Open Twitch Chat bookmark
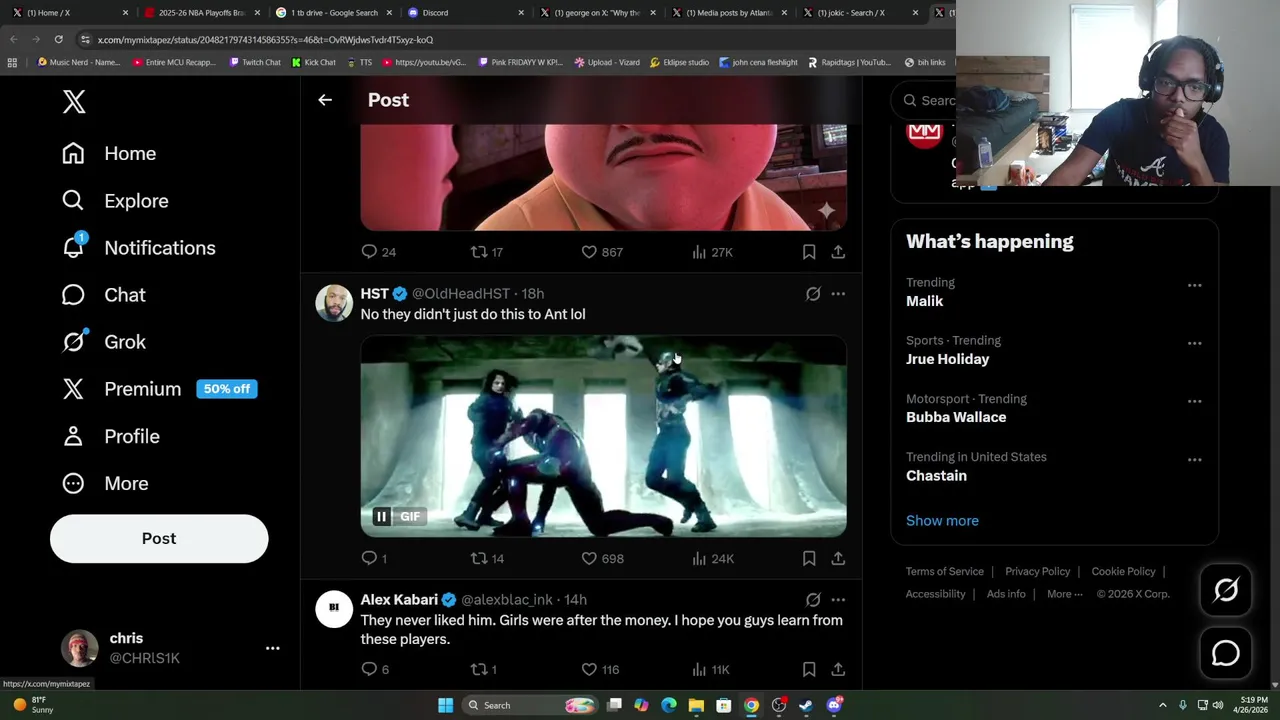 (x=255, y=62)
